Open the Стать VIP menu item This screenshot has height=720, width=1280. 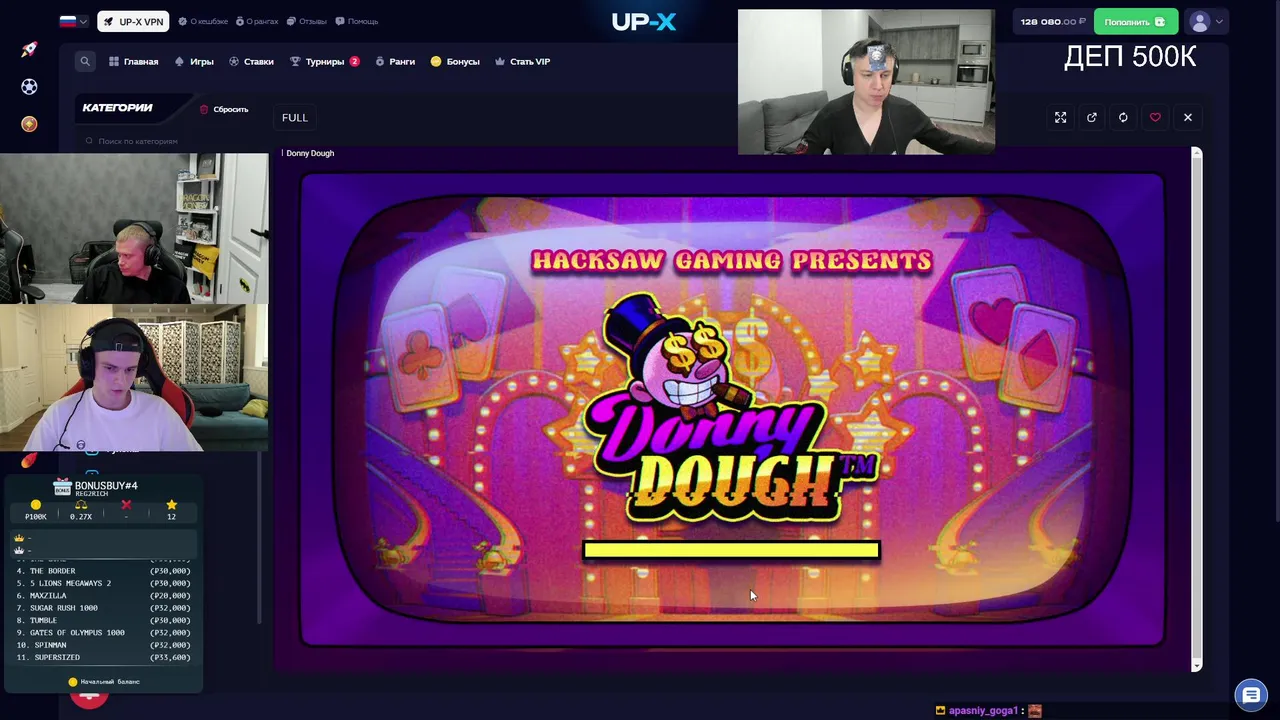pos(522,62)
